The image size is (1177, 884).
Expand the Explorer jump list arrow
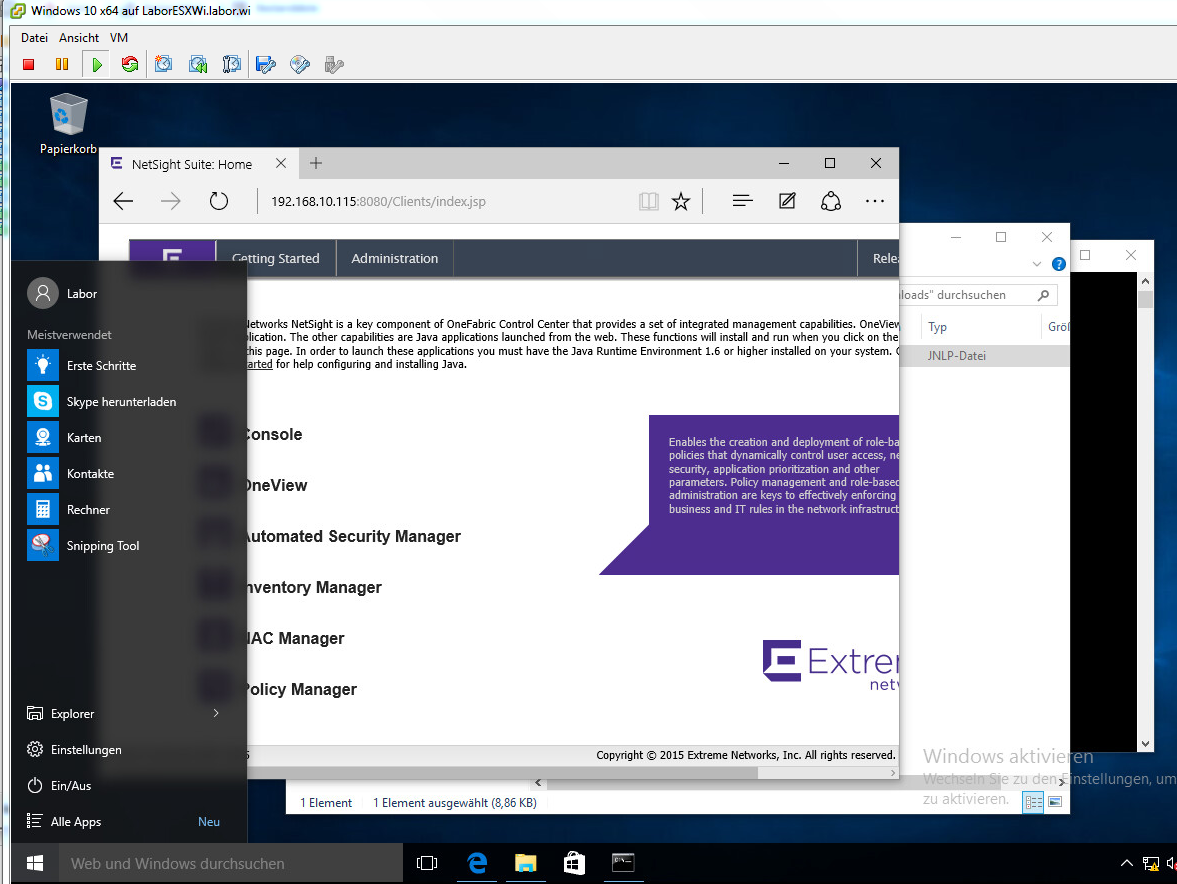point(216,713)
